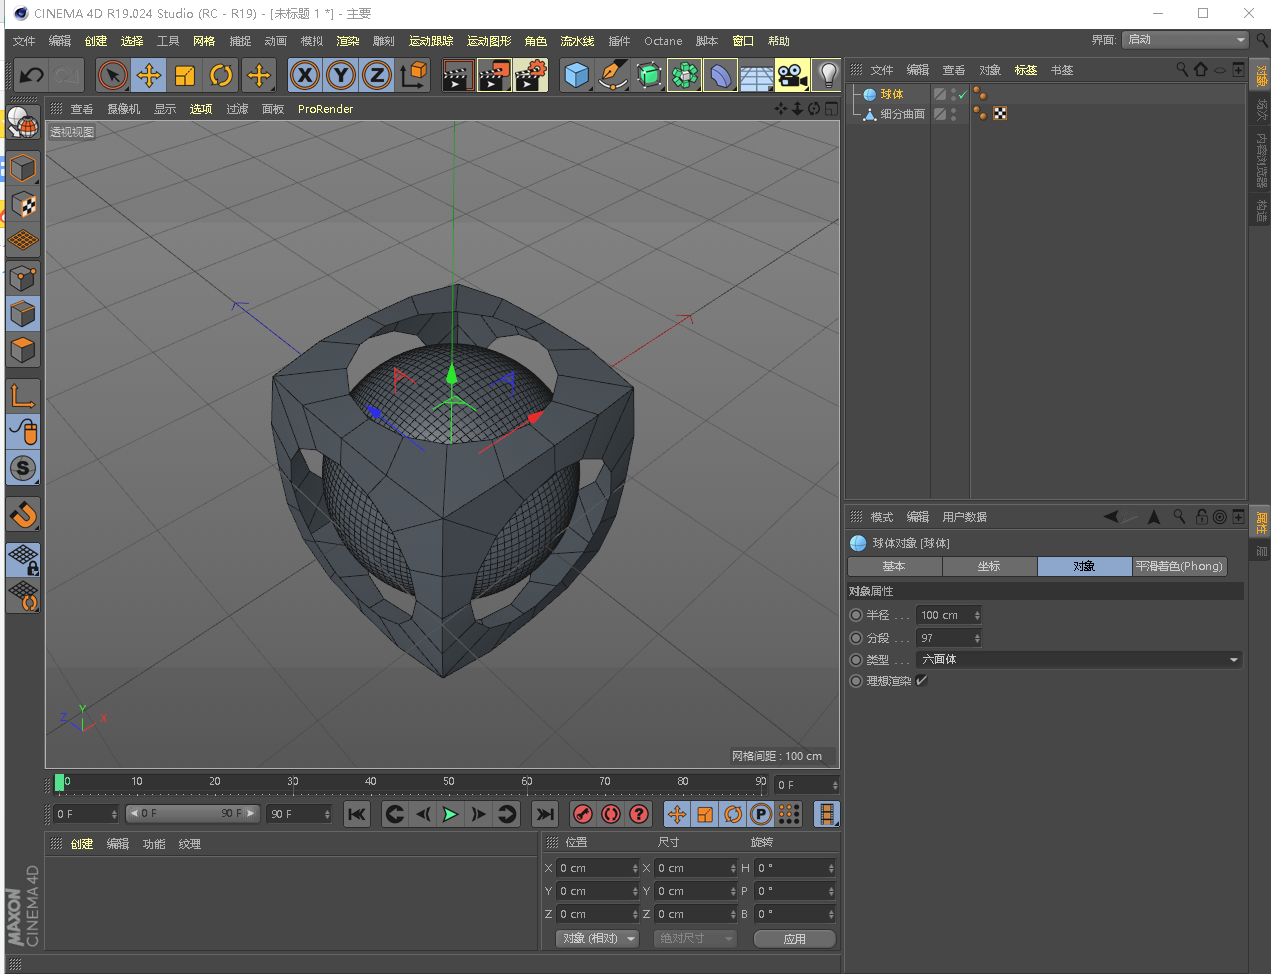1271x974 pixels.
Task: Select the Move tool in top toolbar
Action: [149, 75]
